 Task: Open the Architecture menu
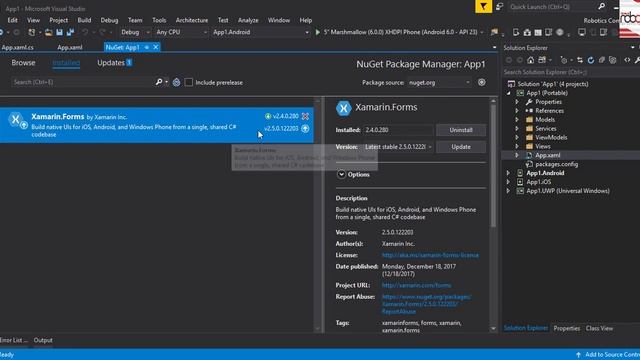[192, 20]
